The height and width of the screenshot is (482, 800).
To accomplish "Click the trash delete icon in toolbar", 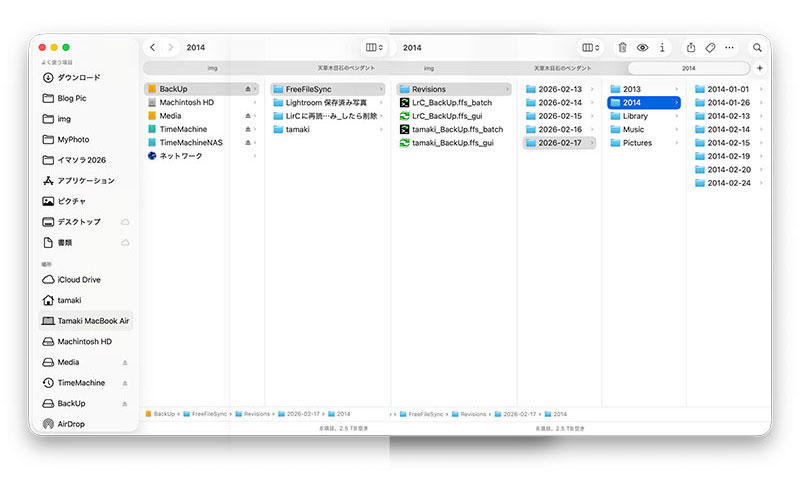I will [x=622, y=47].
